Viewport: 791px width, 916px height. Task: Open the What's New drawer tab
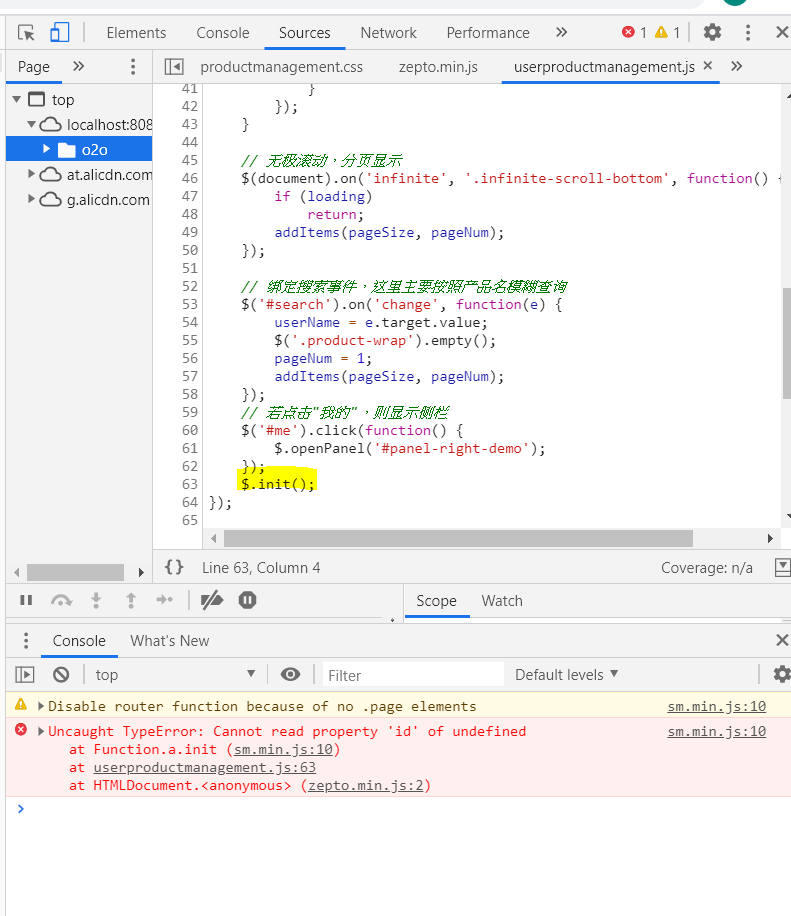click(x=169, y=641)
